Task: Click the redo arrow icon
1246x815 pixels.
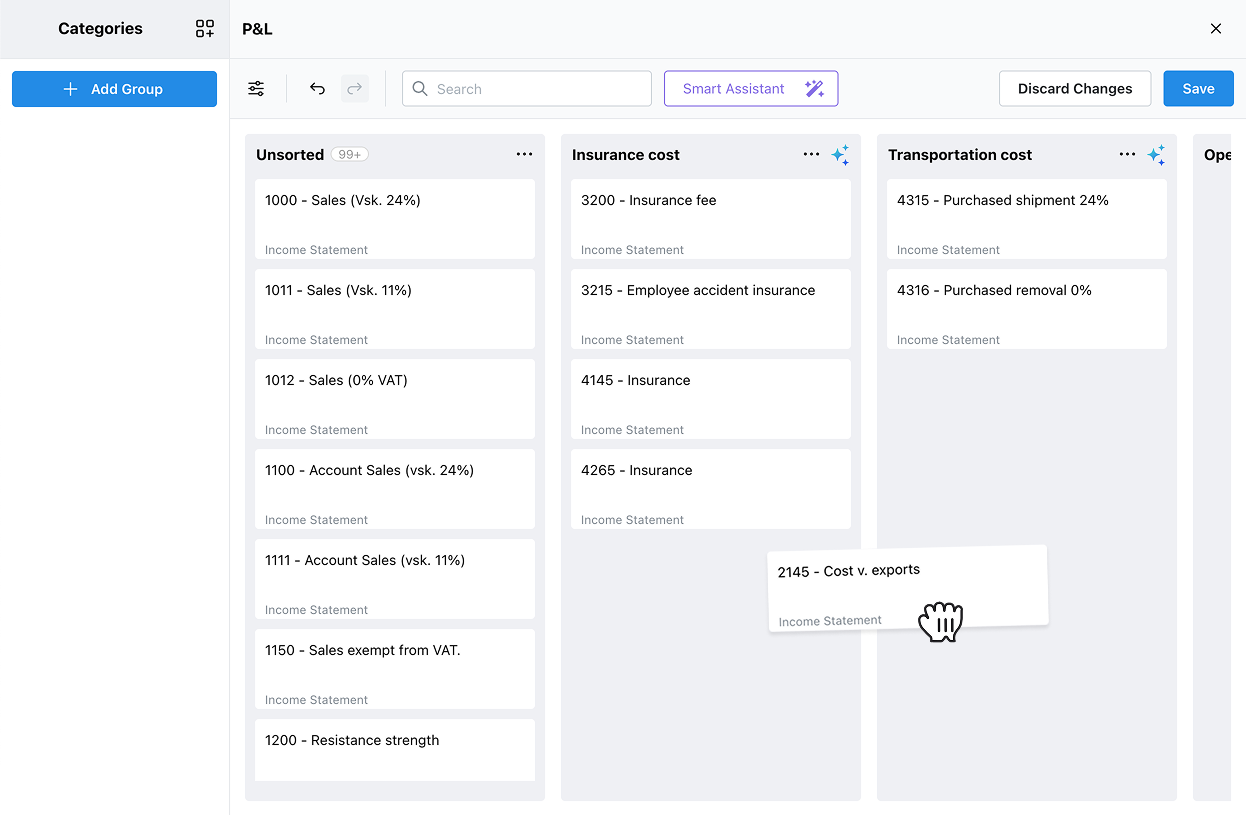Action: tap(354, 89)
